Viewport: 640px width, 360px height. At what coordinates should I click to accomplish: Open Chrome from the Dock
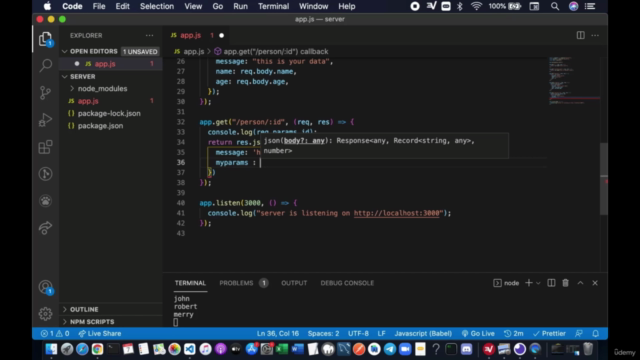pos(97,349)
